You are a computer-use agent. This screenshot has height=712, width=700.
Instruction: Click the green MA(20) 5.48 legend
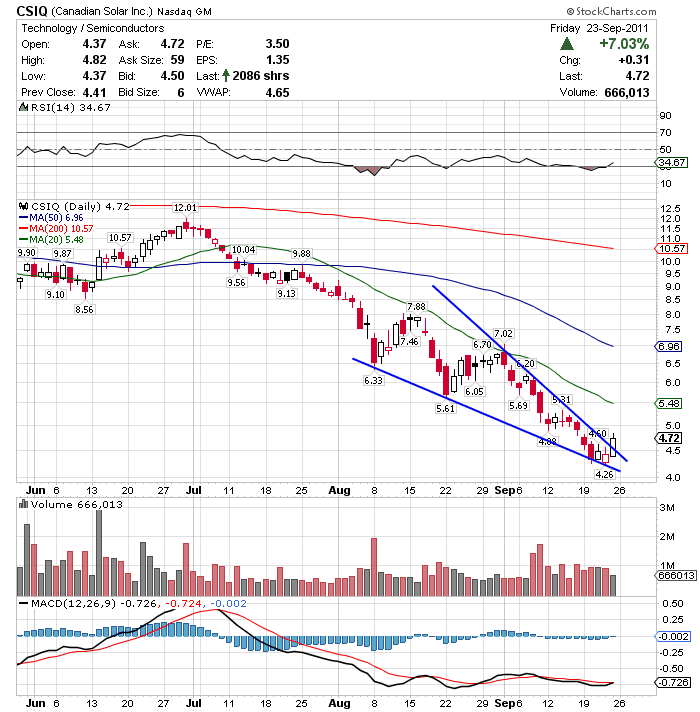(51, 239)
